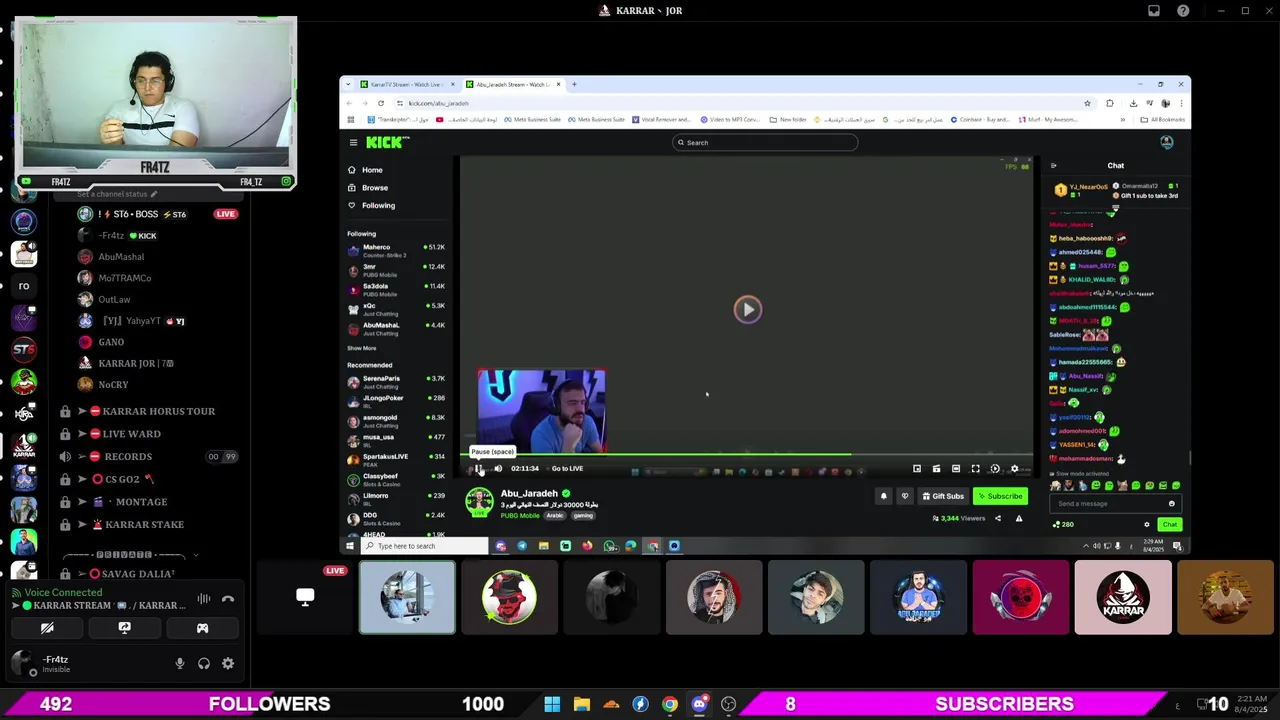Toggle theater mode in Kick player
This screenshot has width=1280, height=720.
(x=956, y=468)
